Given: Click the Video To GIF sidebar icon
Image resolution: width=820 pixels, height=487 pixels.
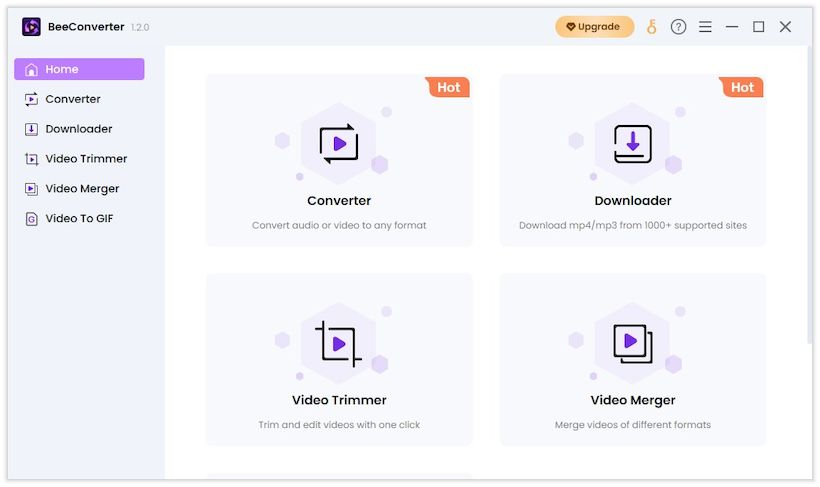Looking at the screenshot, I should 31,219.
